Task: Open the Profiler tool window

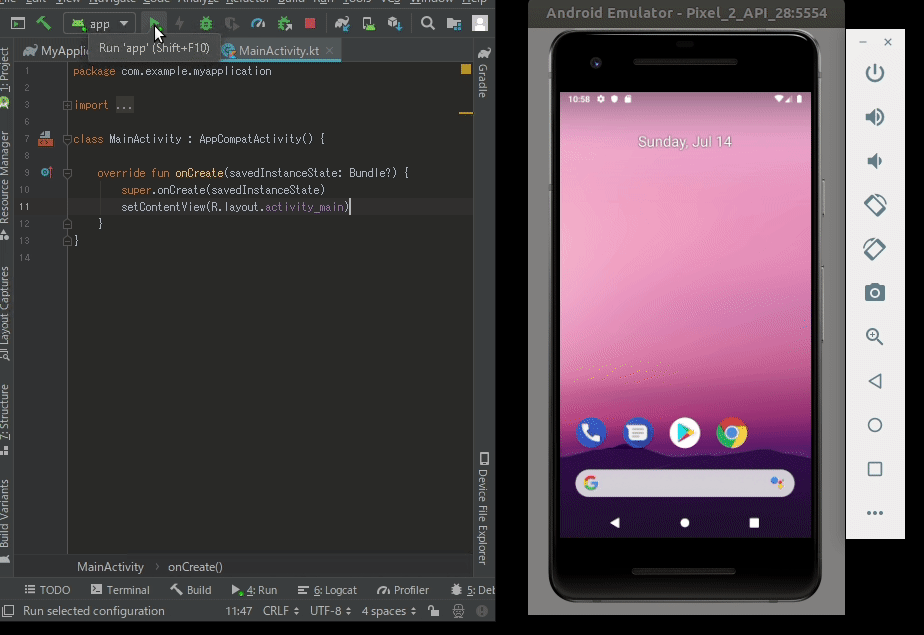Action: pos(403,590)
